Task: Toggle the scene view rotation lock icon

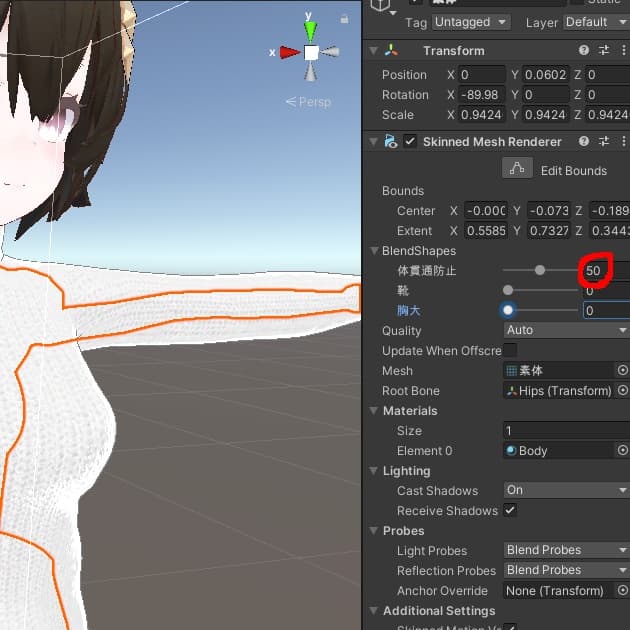Action: [x=344, y=19]
